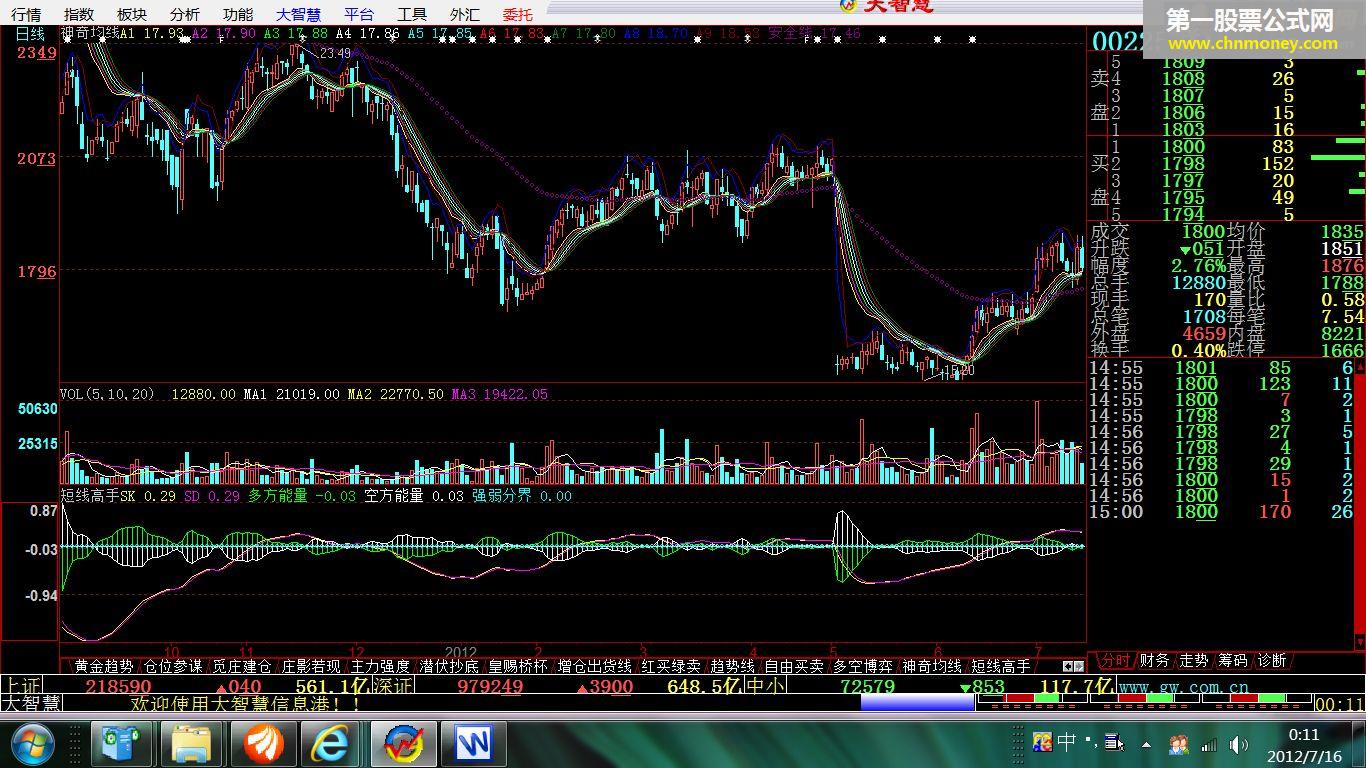Viewport: 1366px width, 768px height.
Task: Switch to the 增仓出货线 indicator tab
Action: click(595, 665)
